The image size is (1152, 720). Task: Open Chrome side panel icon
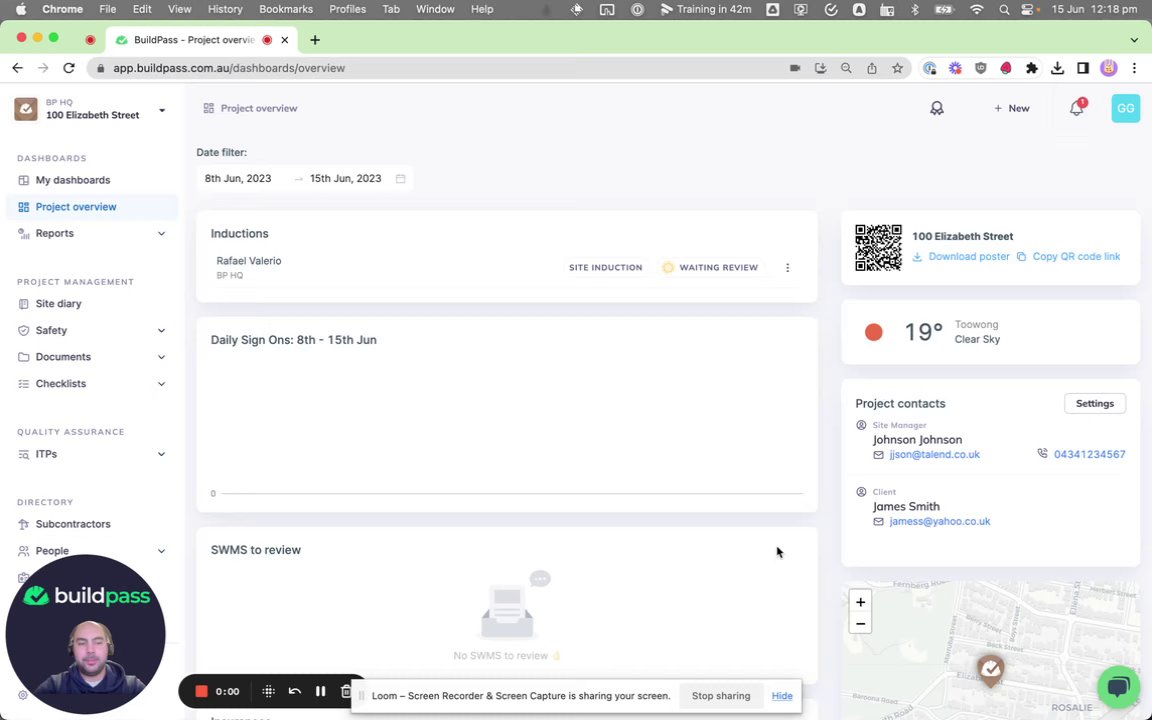pyautogui.click(x=1083, y=68)
